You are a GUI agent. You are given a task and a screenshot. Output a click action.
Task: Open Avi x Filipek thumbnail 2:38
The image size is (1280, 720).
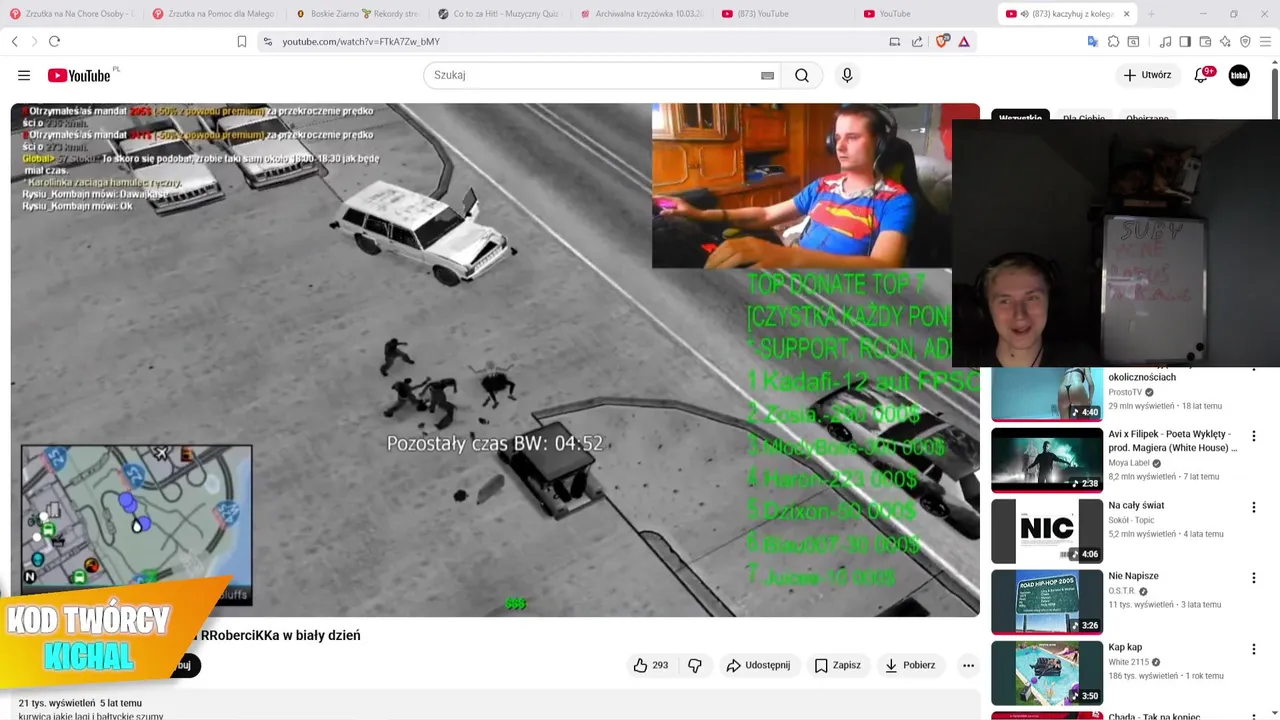[x=1047, y=460]
